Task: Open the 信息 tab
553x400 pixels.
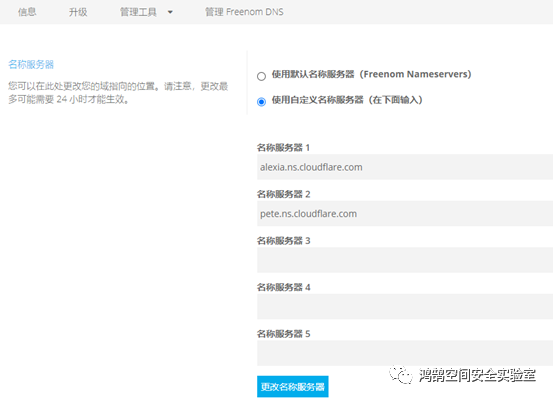Action: (x=27, y=12)
